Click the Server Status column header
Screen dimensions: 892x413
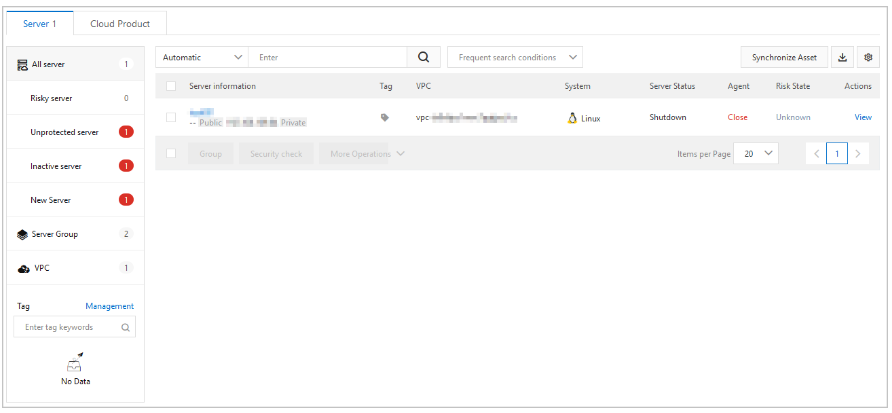click(672, 86)
